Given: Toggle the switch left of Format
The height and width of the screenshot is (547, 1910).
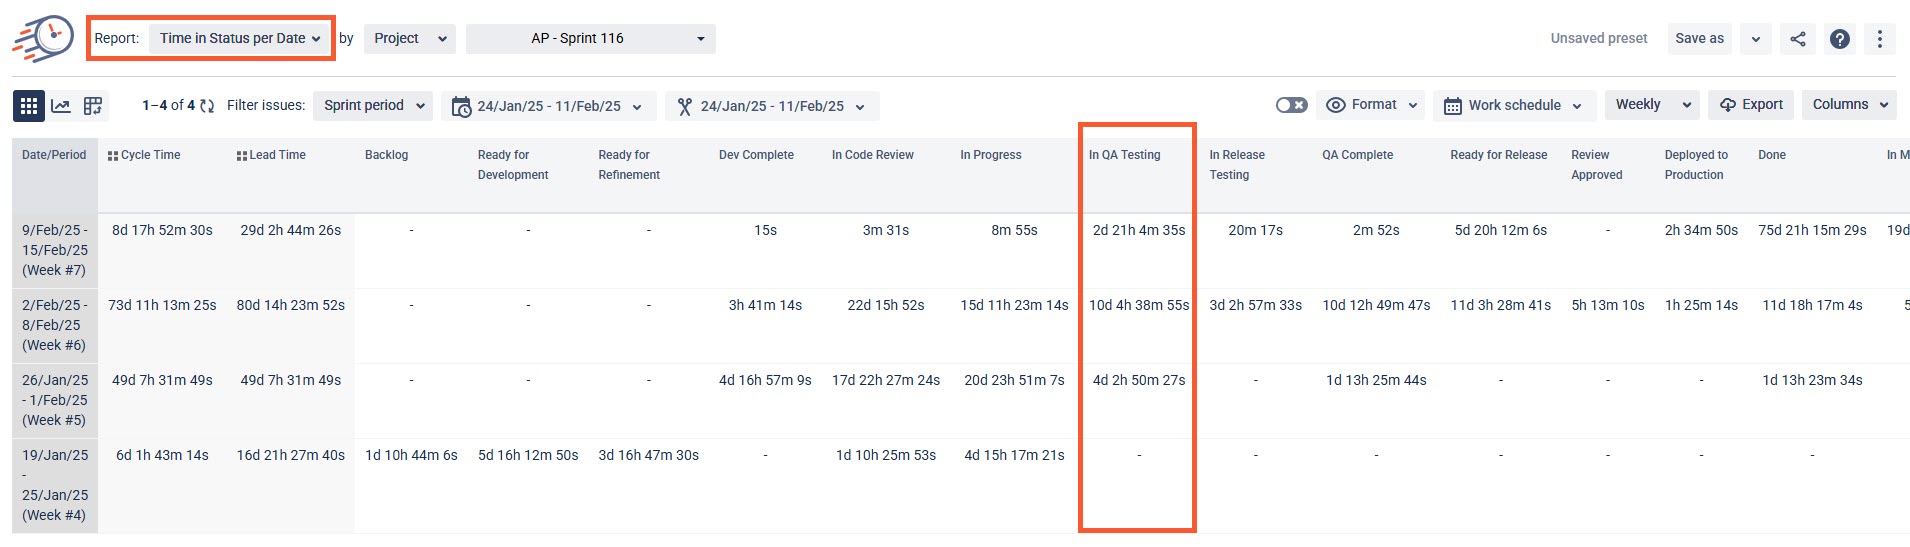Looking at the screenshot, I should tap(1291, 105).
